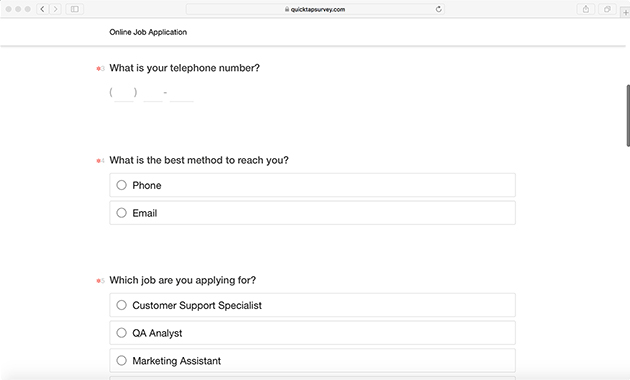630x380 pixels.
Task: Click the page vertical scrollbar
Action: 628,116
